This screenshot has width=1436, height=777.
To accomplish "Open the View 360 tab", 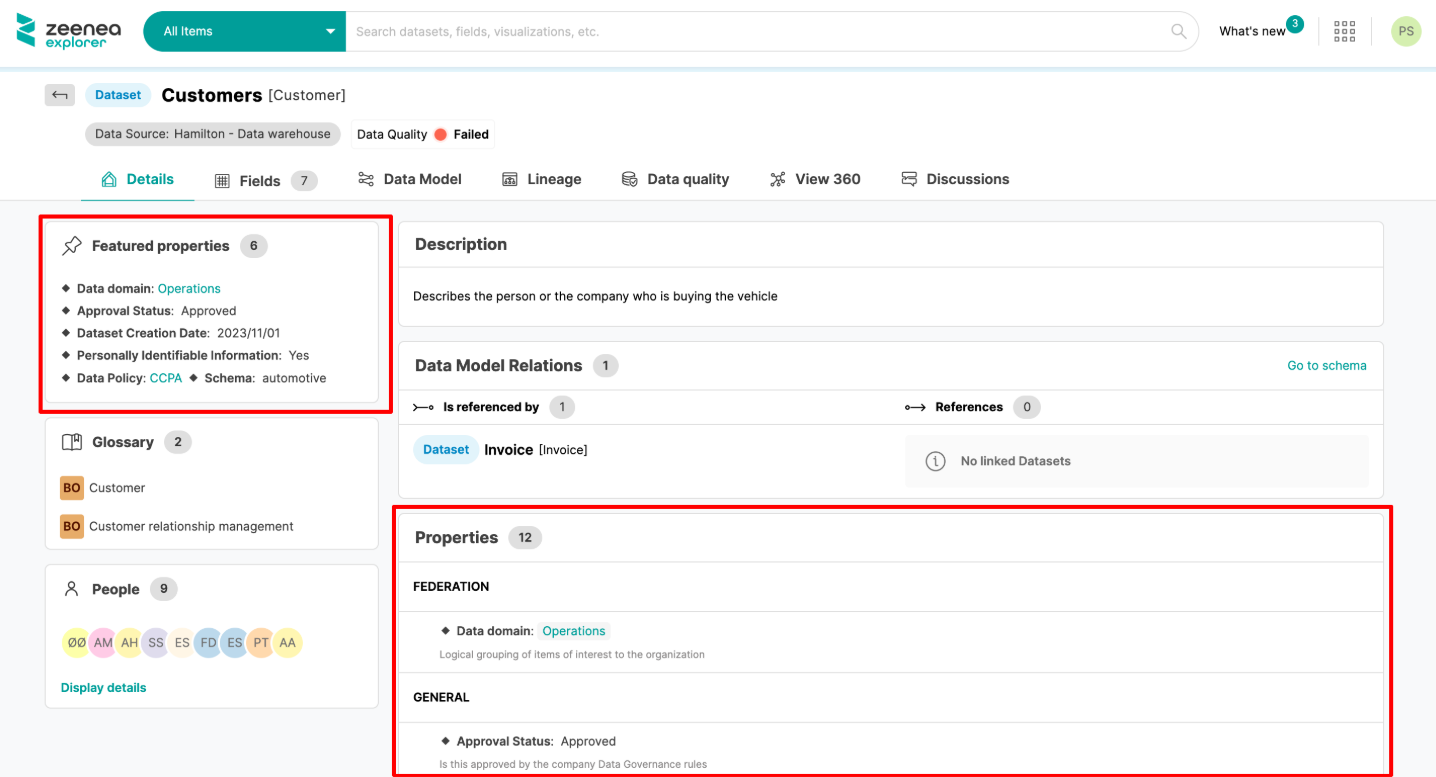I will point(815,179).
